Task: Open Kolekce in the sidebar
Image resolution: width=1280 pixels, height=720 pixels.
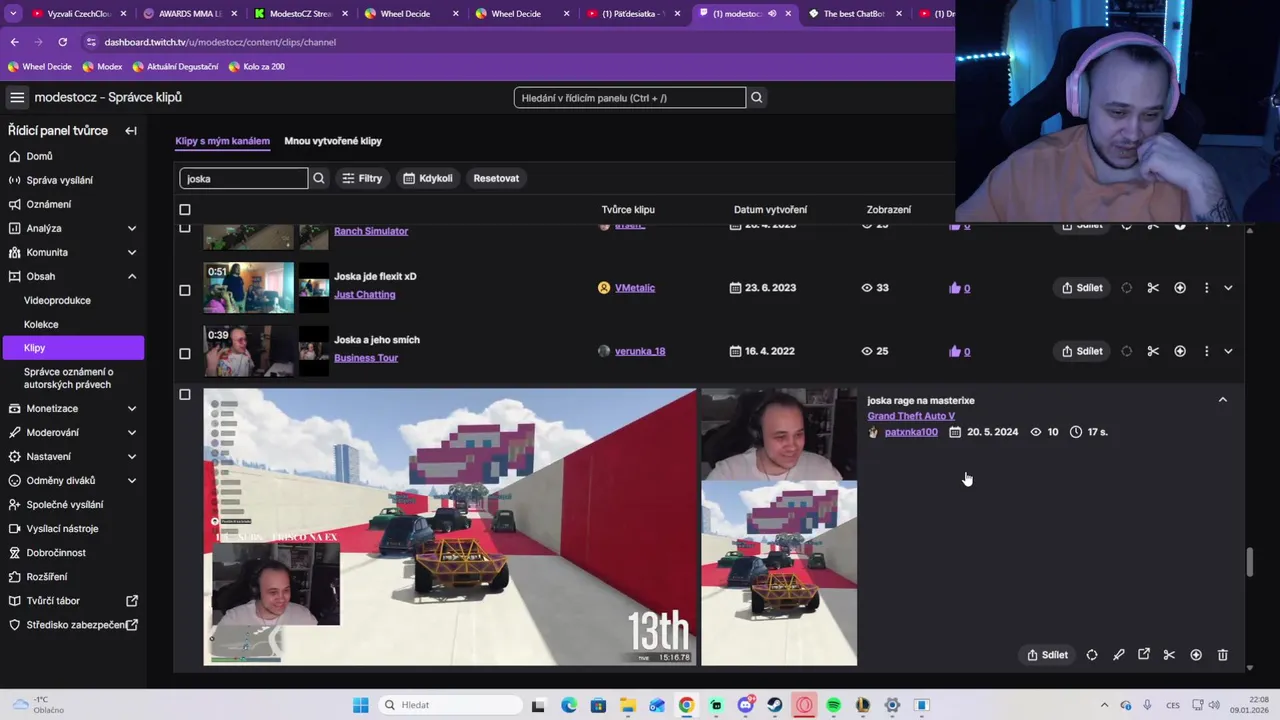Action: (x=41, y=324)
